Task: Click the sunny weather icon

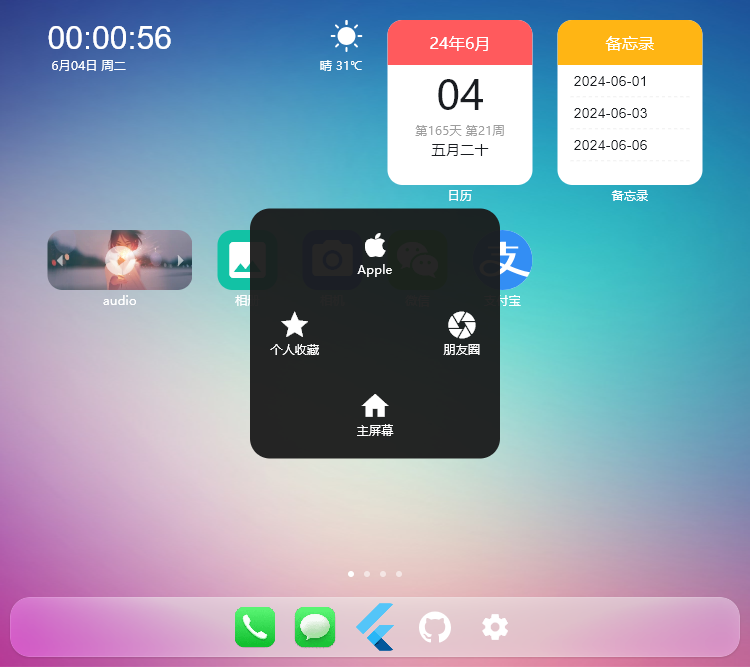Action: click(346, 36)
